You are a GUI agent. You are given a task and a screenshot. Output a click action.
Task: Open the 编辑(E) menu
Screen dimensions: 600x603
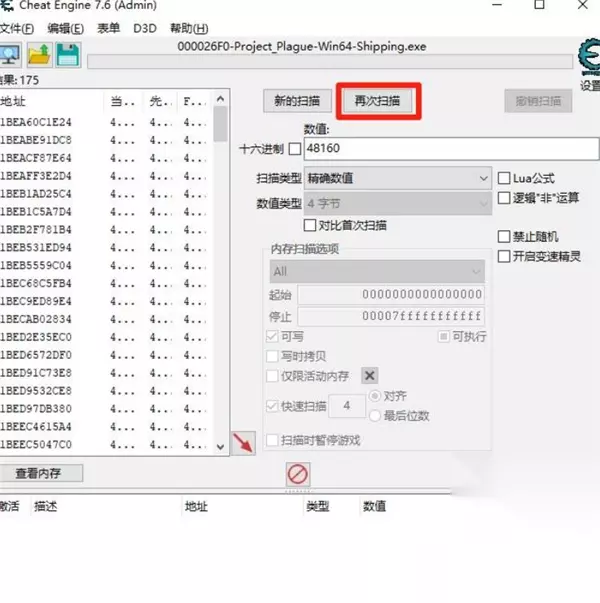click(65, 28)
